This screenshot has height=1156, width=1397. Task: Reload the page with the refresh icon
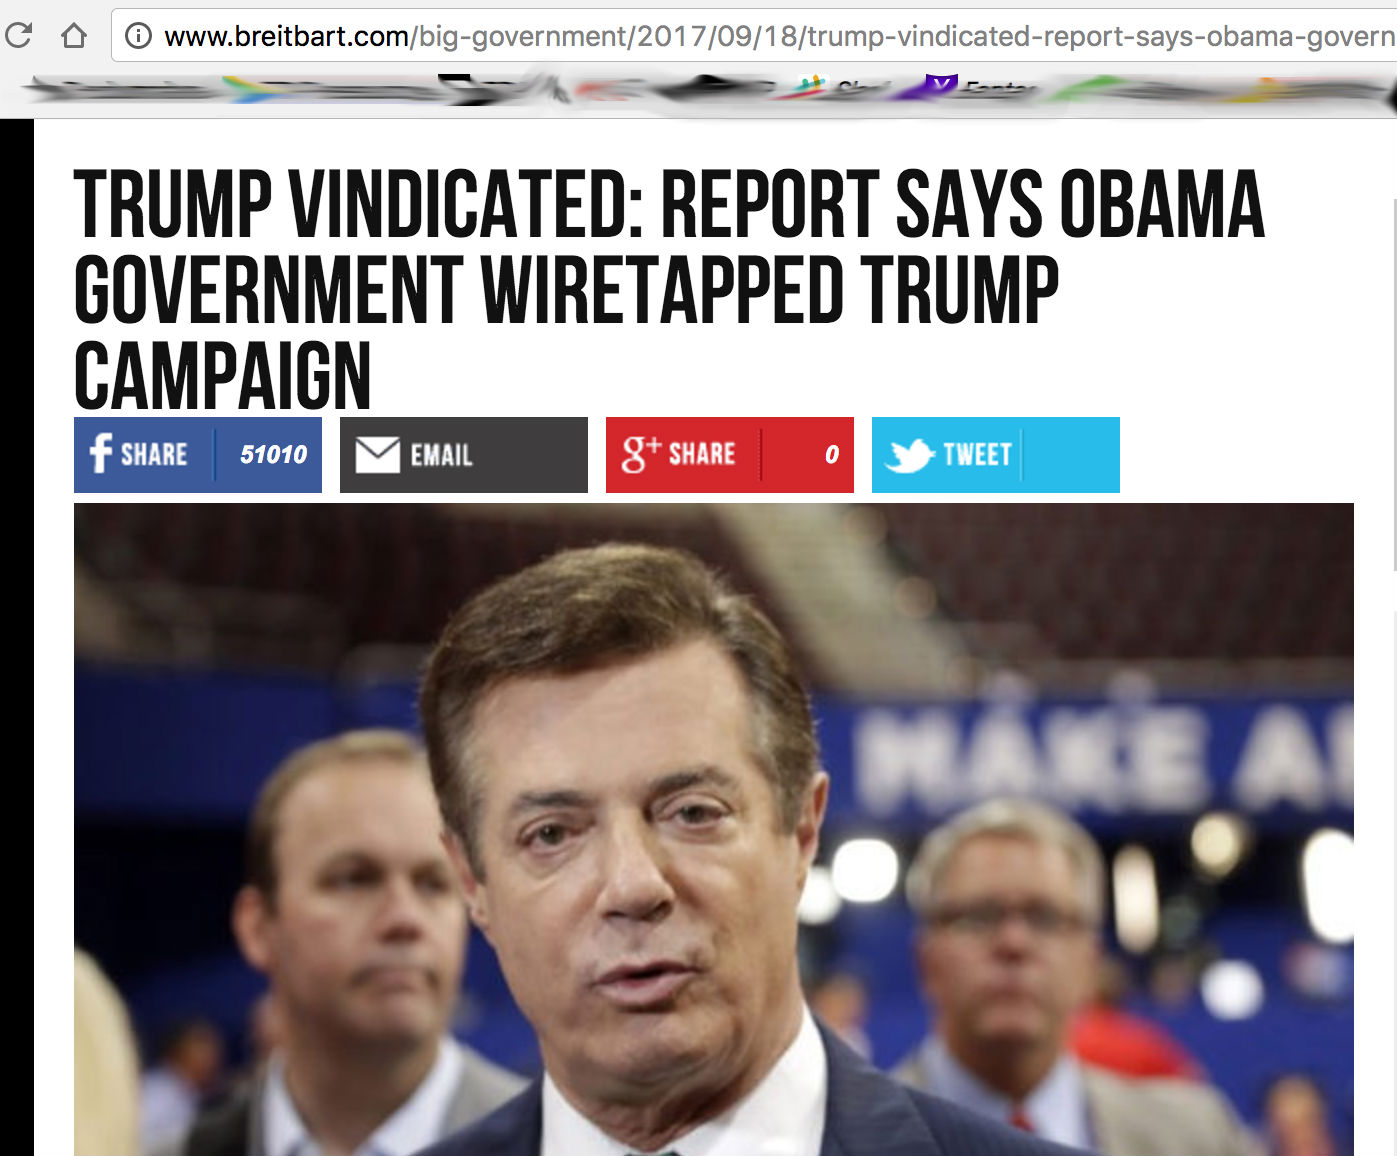click(18, 36)
